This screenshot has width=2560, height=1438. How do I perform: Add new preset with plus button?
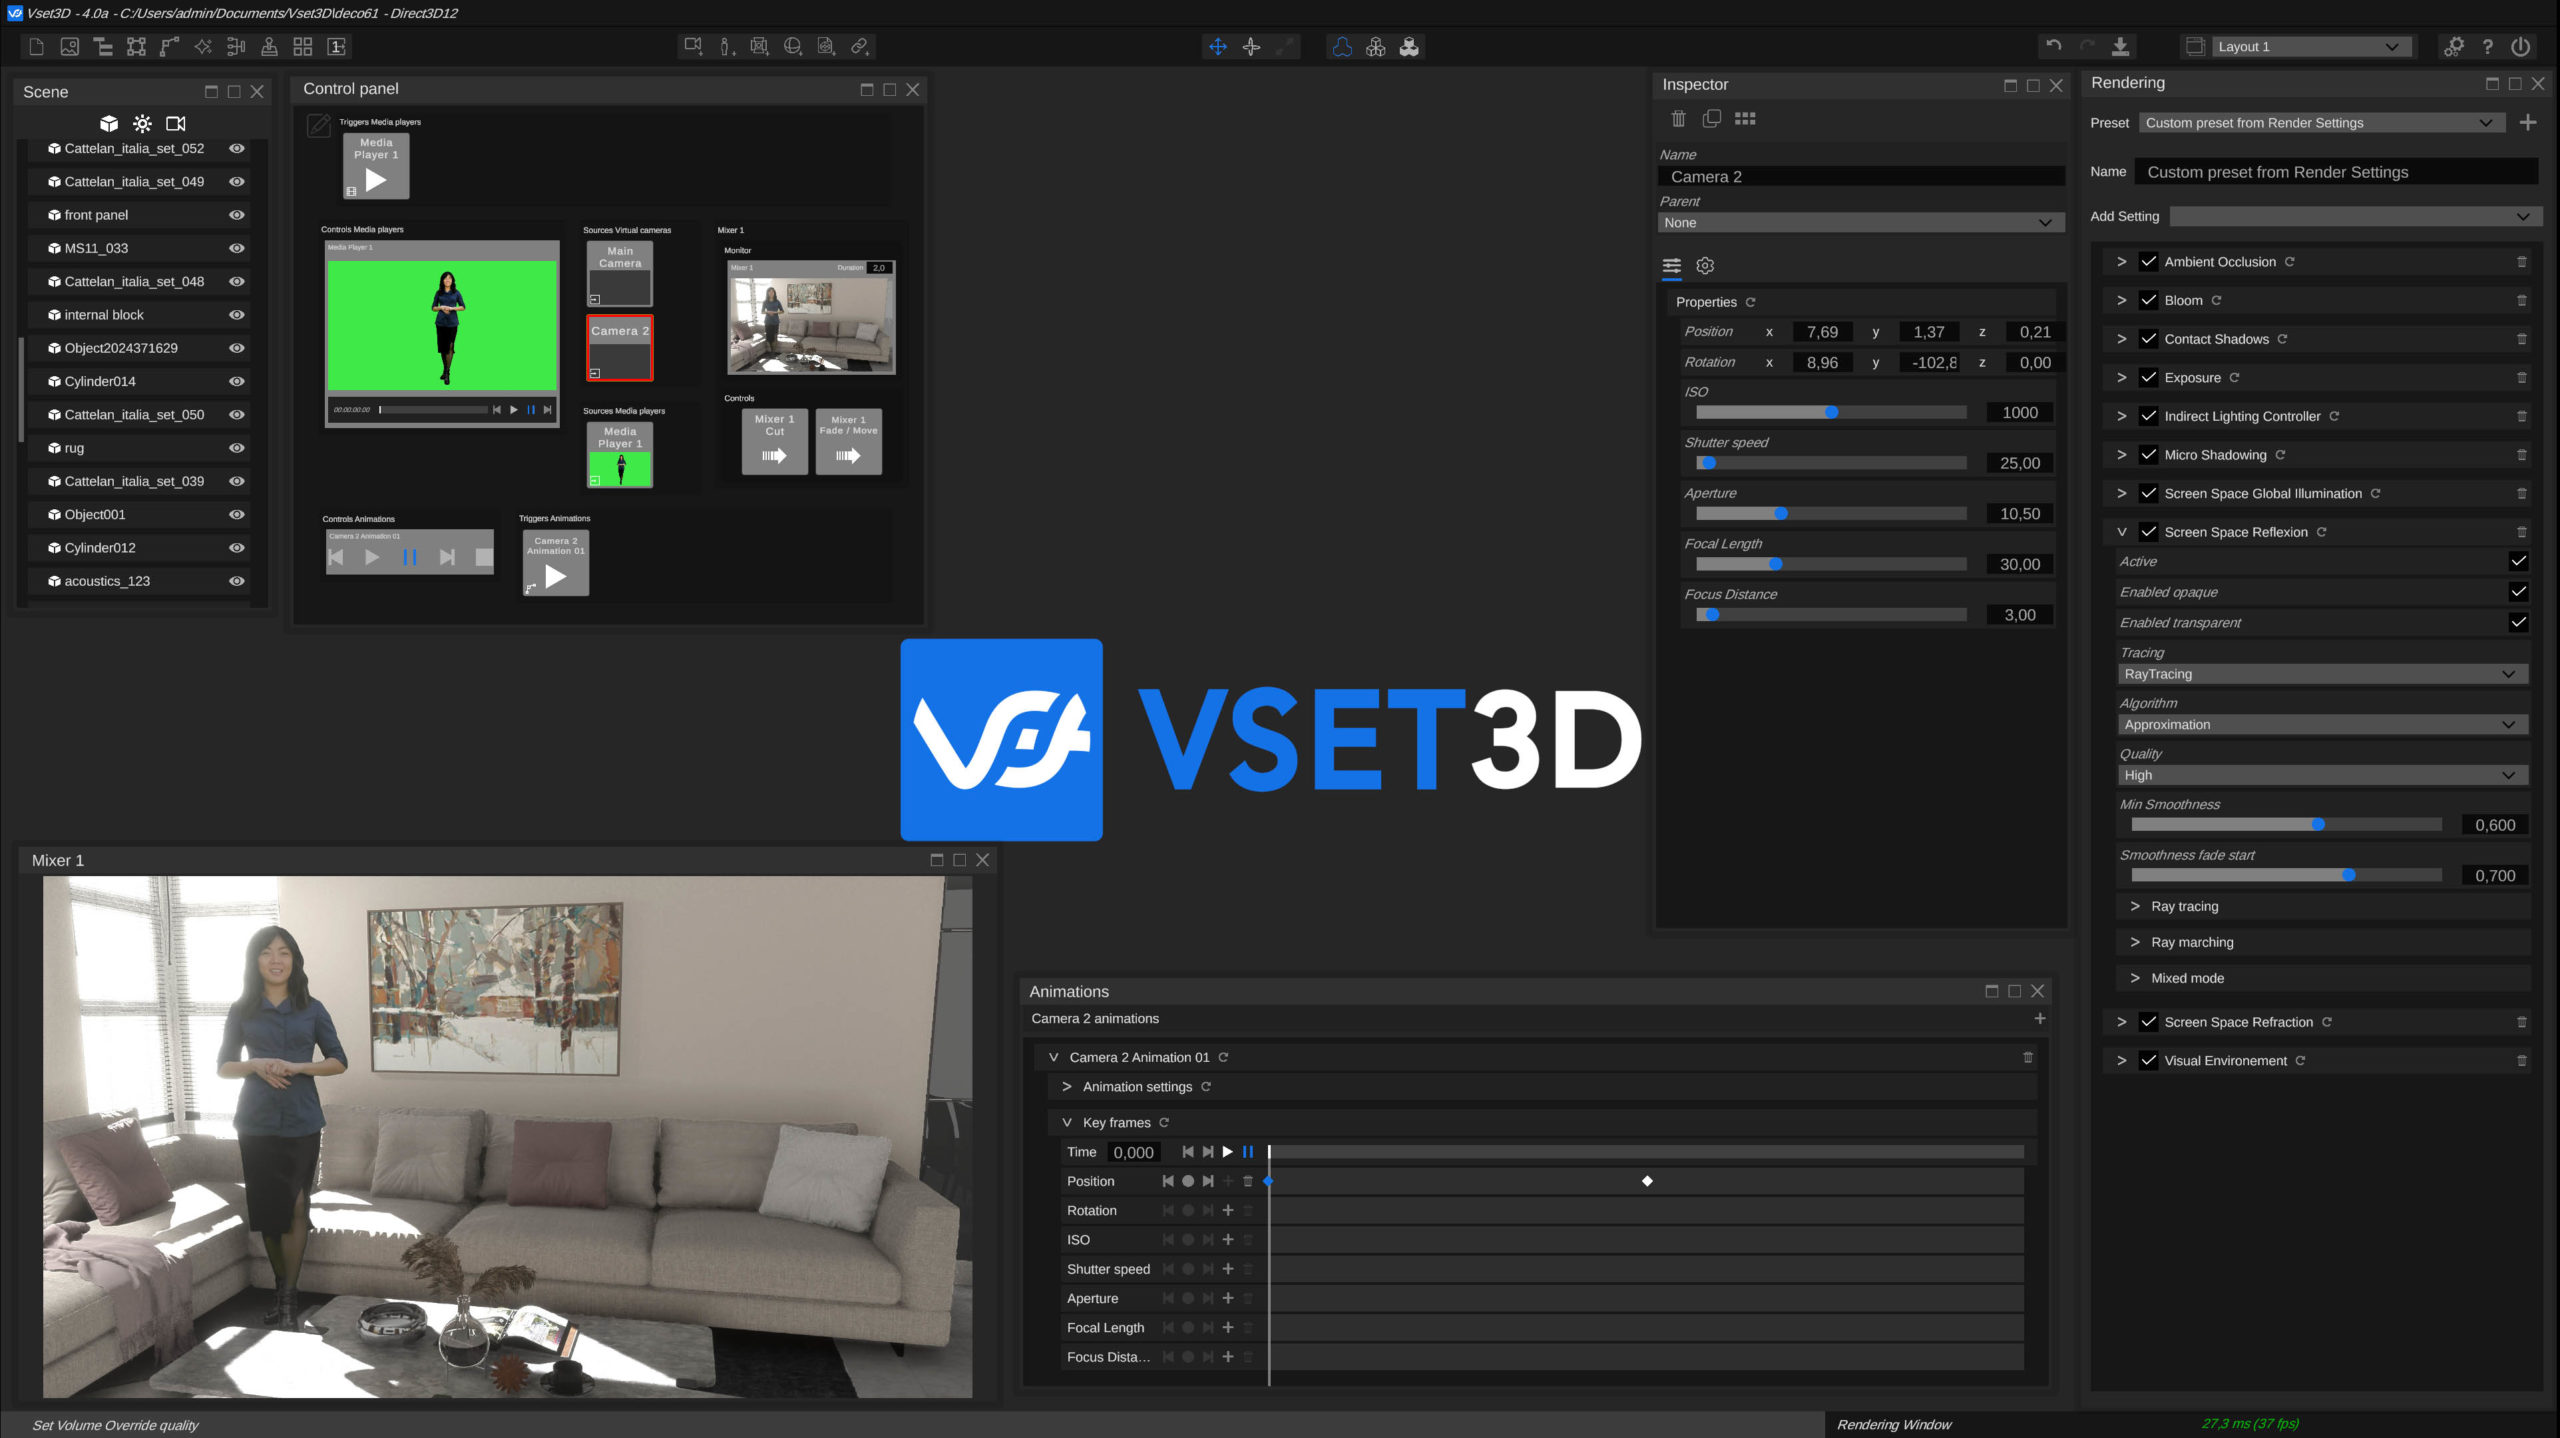(2527, 123)
